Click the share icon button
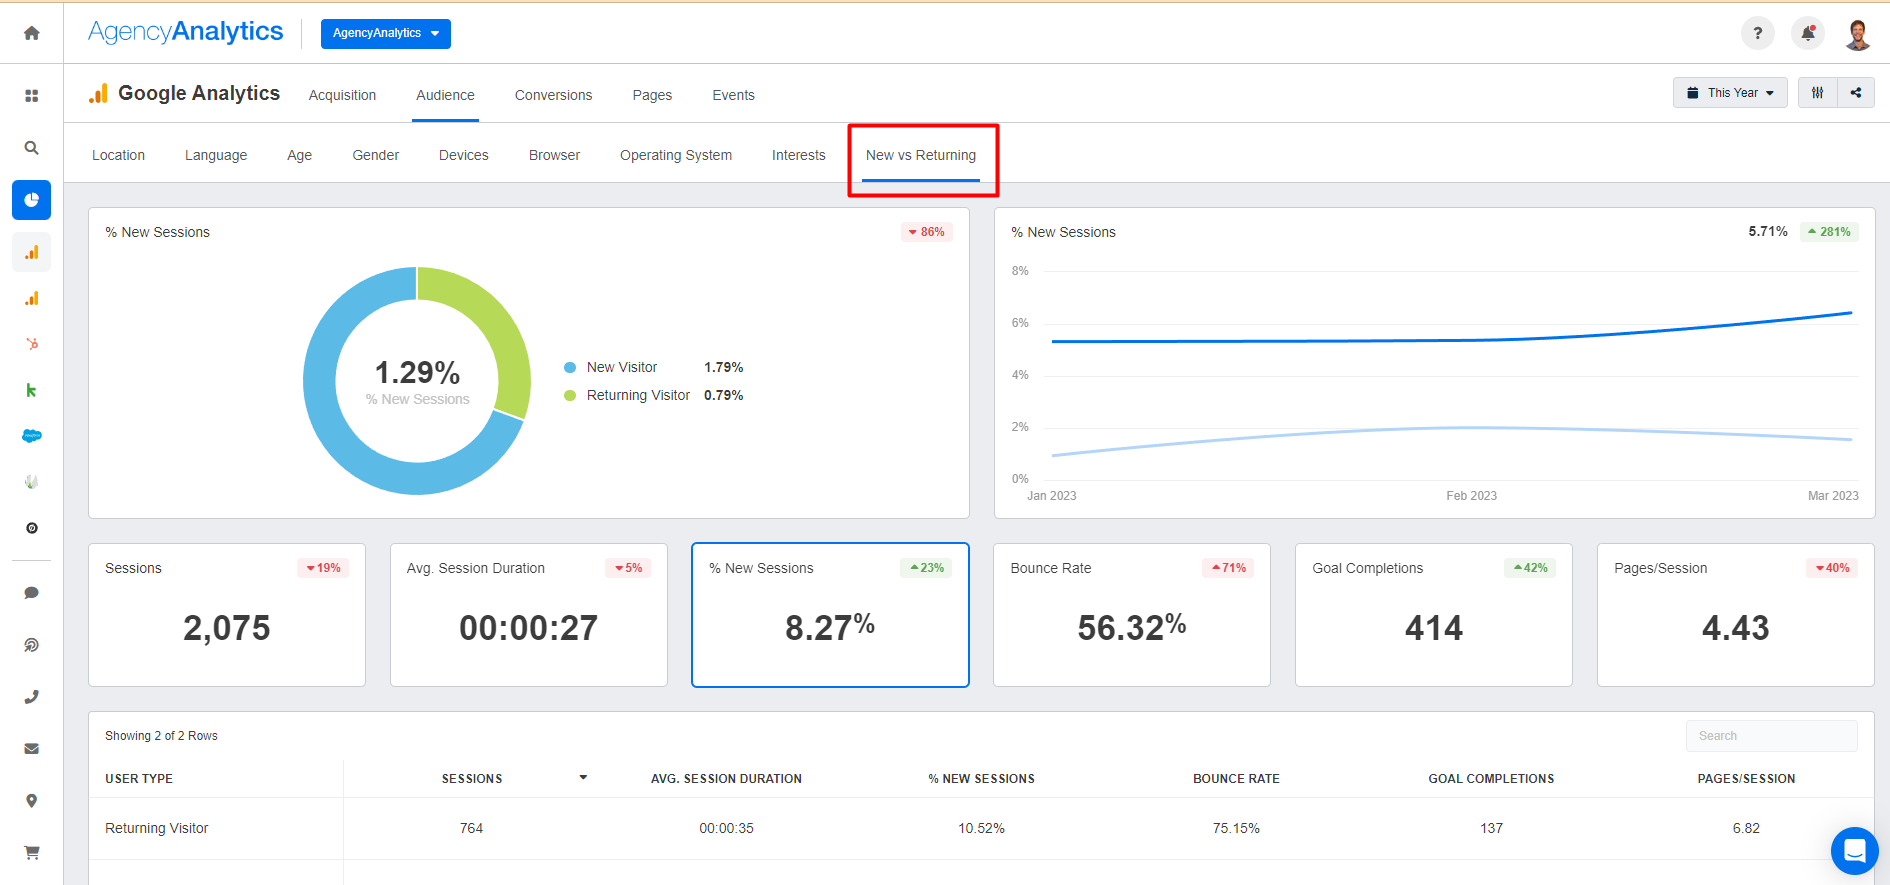The height and width of the screenshot is (885, 1890). coord(1856,93)
